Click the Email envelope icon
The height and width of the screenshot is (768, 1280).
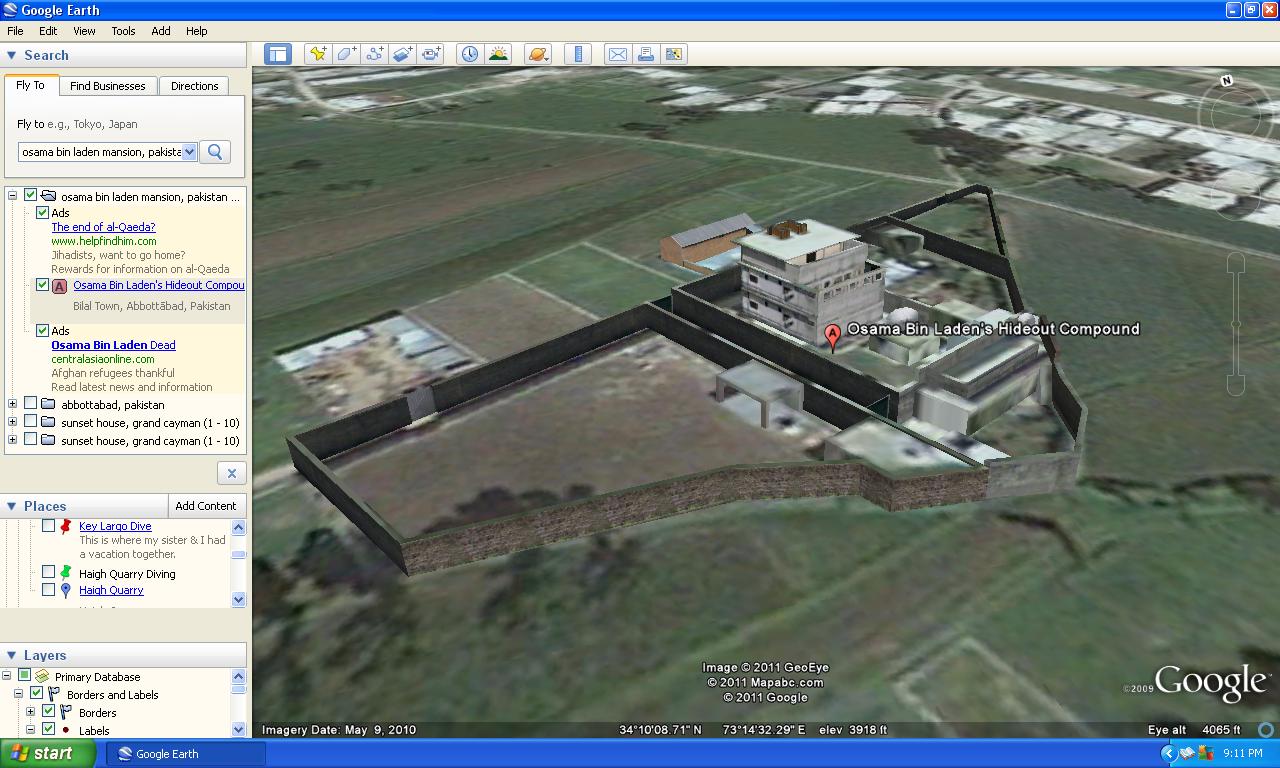[x=618, y=54]
